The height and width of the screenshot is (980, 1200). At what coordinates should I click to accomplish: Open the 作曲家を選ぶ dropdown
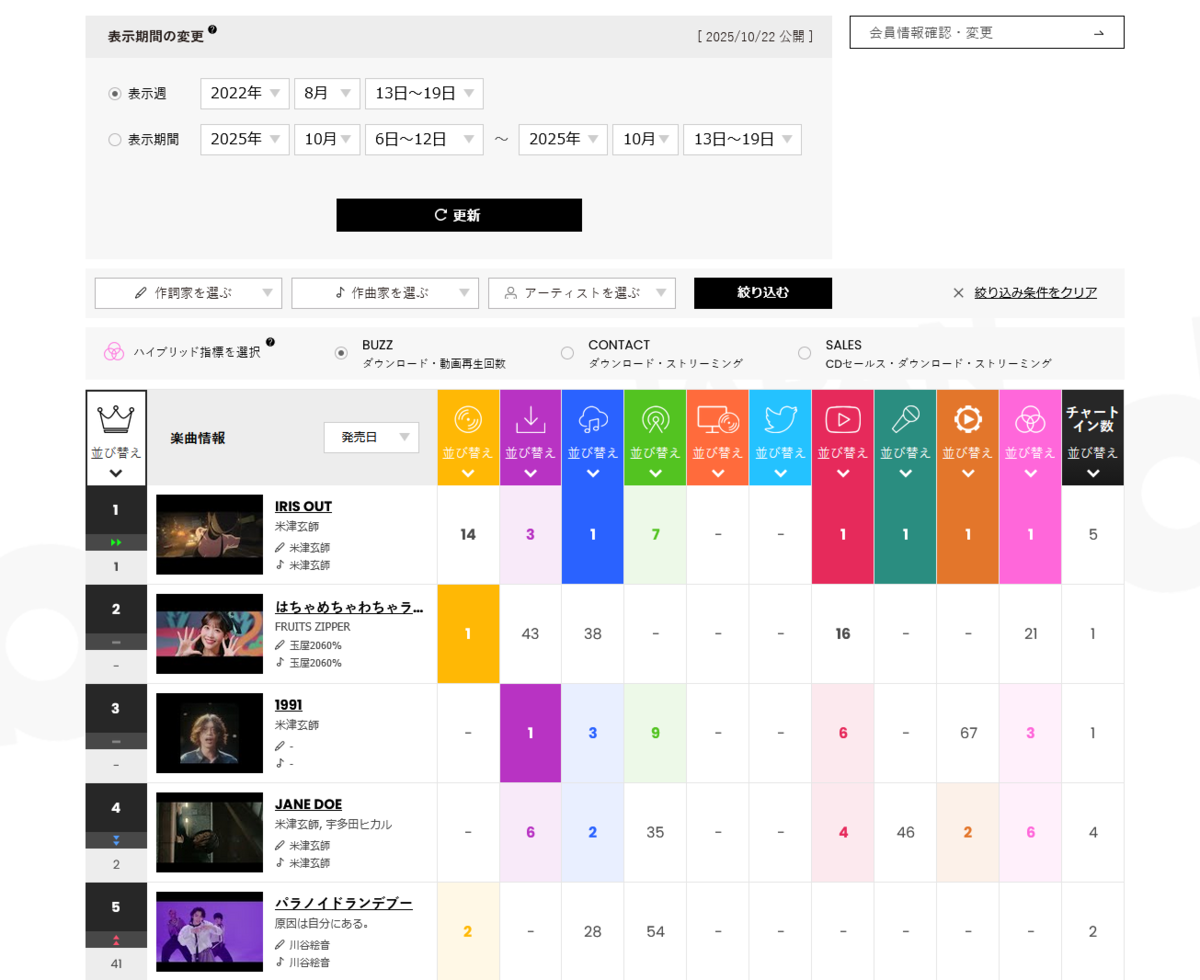(385, 293)
